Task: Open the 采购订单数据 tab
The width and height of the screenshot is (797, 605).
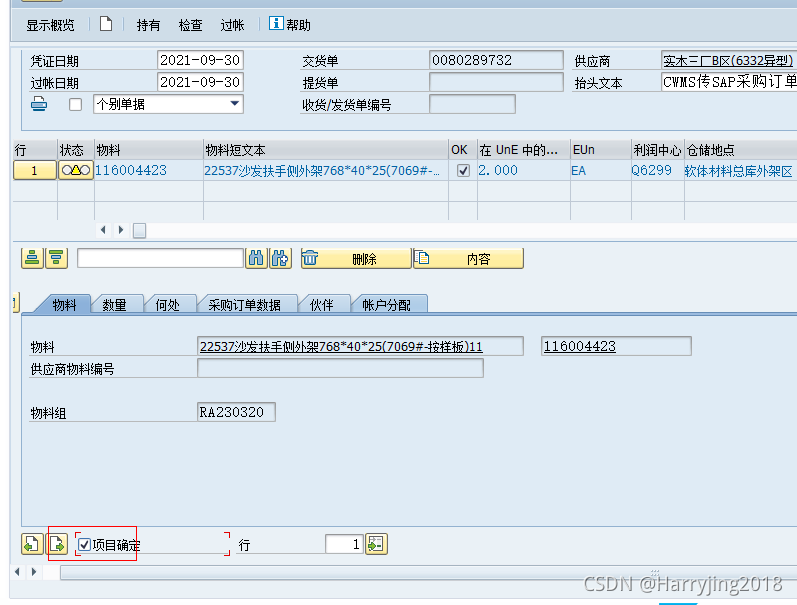Action: click(x=244, y=305)
